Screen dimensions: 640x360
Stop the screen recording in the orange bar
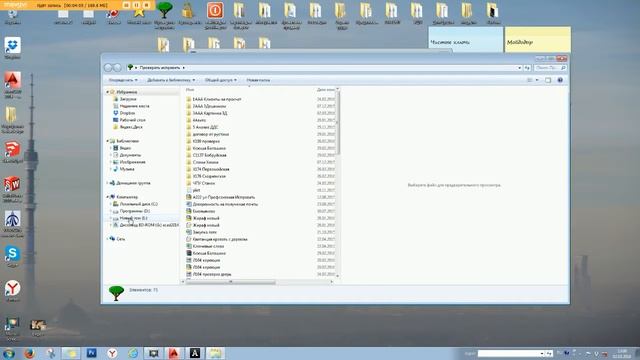[x=147, y=5]
